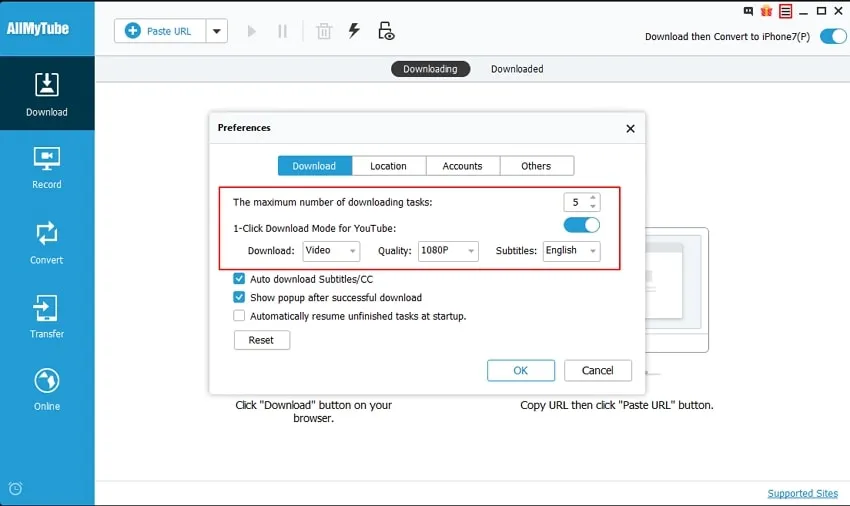Screen dimensions: 850x506
Task: Expand the Paste URL dropdown arrow
Action: 216,31
